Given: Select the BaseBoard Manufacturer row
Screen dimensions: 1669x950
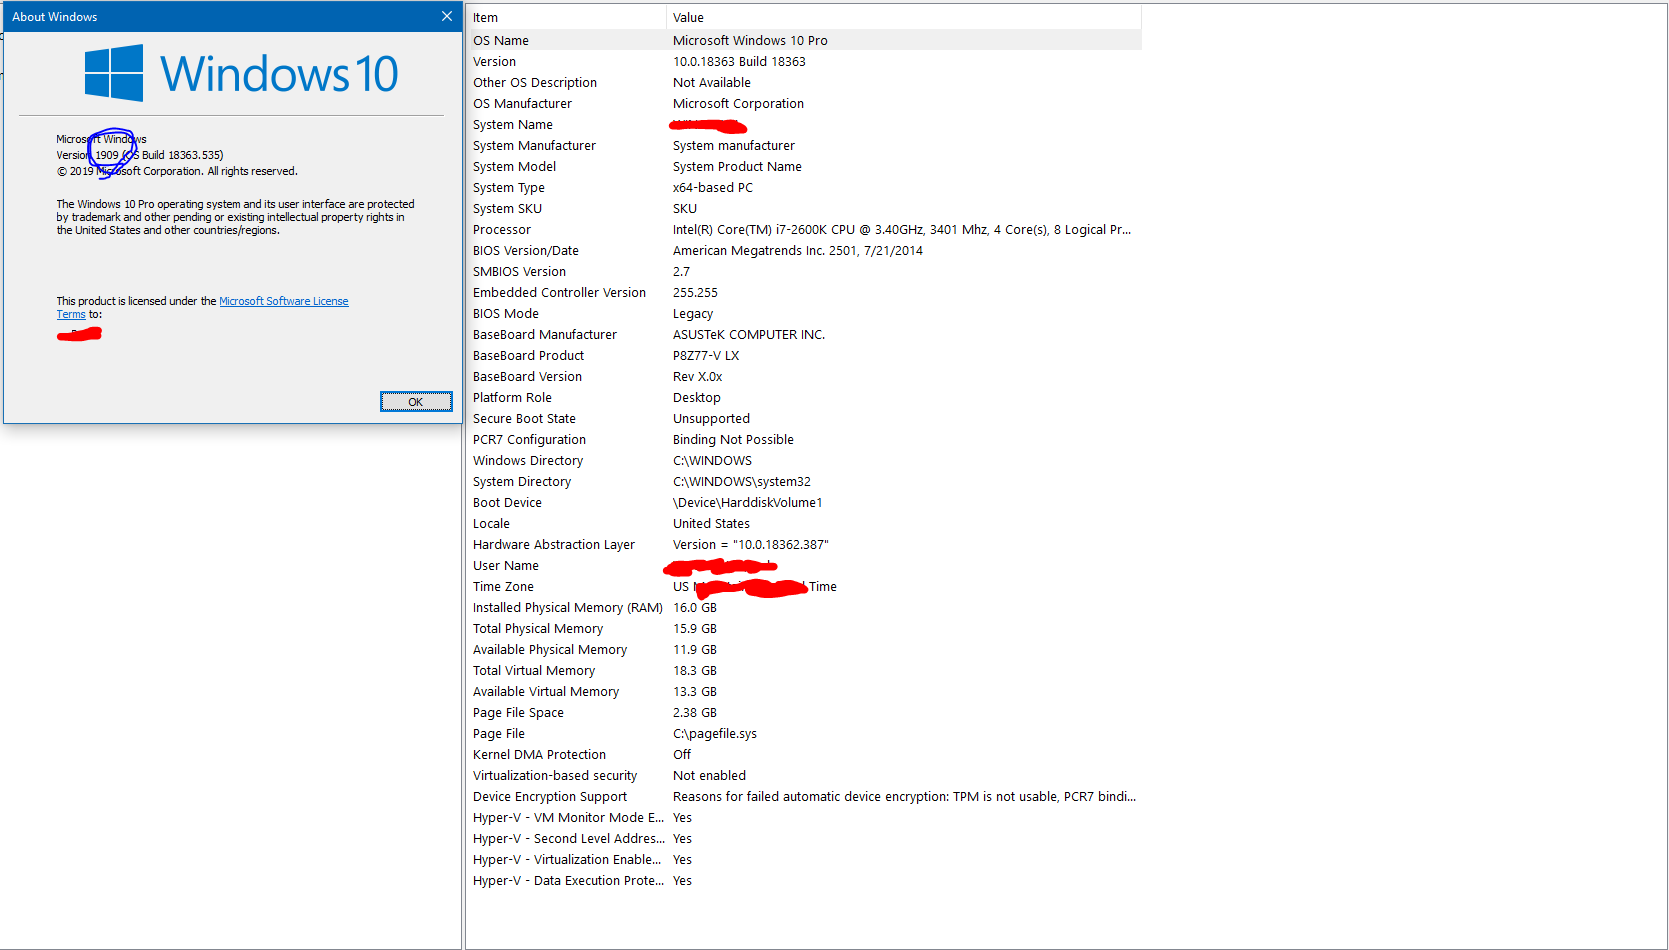Looking at the screenshot, I should click(x=804, y=334).
